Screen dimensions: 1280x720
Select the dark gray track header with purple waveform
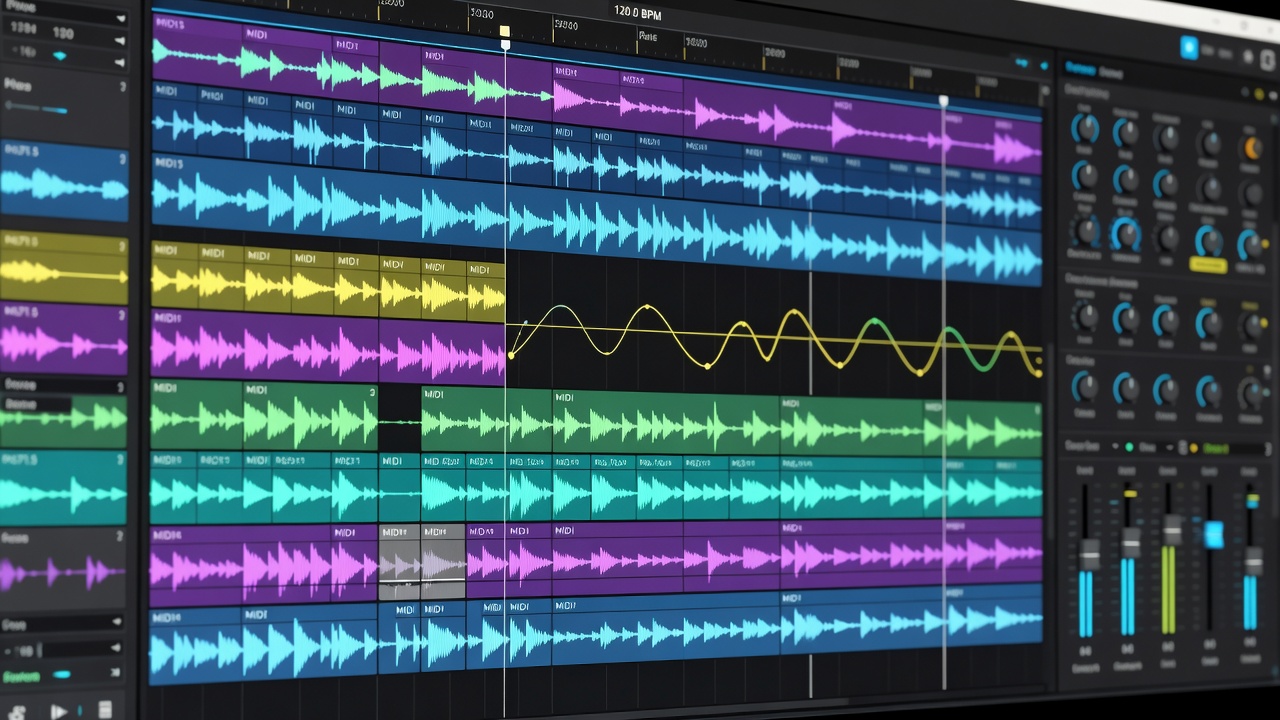coord(63,567)
